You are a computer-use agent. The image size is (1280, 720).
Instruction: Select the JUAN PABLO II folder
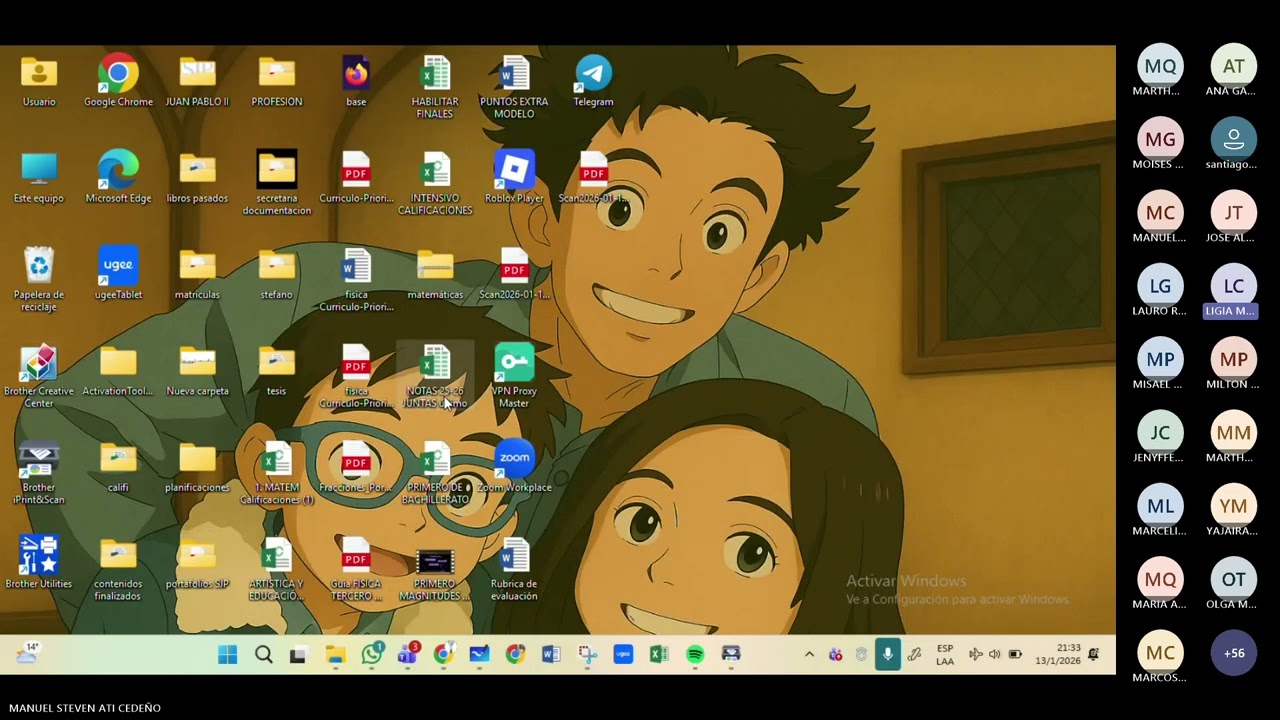coord(197,81)
